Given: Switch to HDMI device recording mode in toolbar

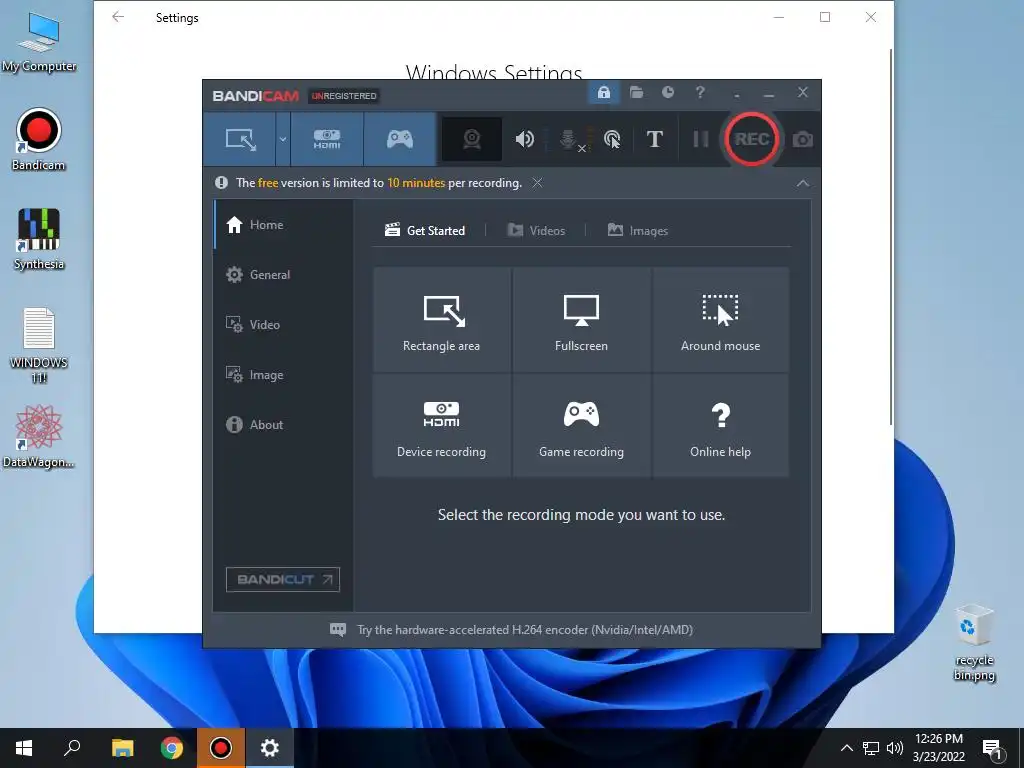Looking at the screenshot, I should (x=327, y=139).
